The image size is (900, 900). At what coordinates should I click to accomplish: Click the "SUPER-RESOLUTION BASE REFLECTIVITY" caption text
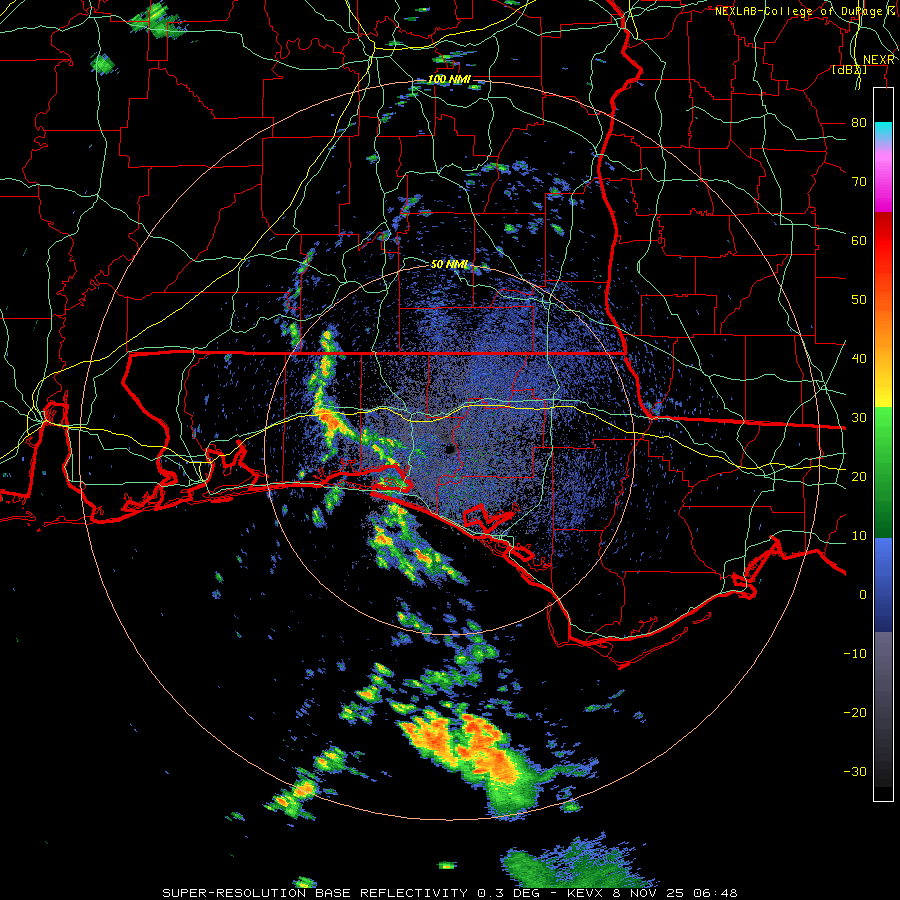(315, 893)
